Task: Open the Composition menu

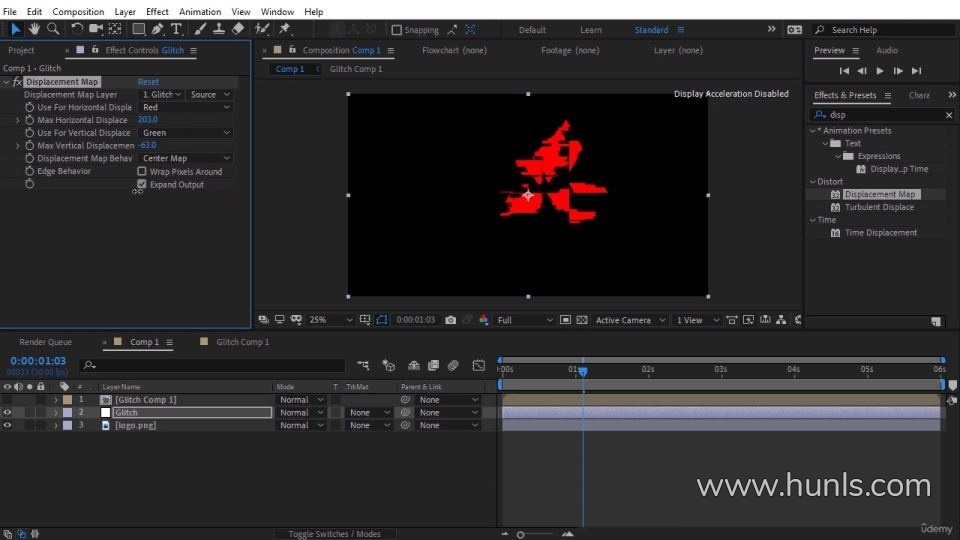Action: (78, 12)
